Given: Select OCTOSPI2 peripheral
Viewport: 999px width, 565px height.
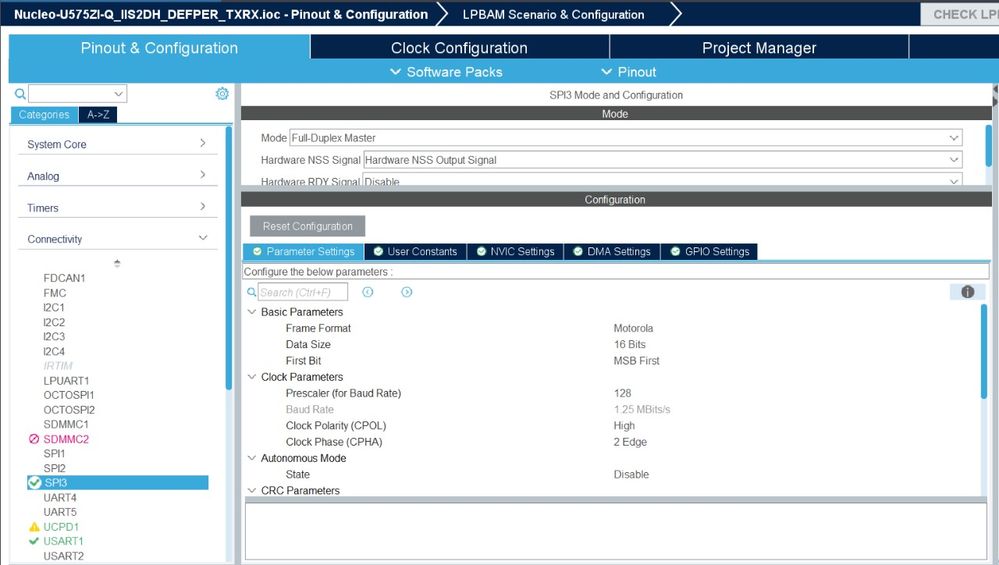Looking at the screenshot, I should click(x=69, y=410).
